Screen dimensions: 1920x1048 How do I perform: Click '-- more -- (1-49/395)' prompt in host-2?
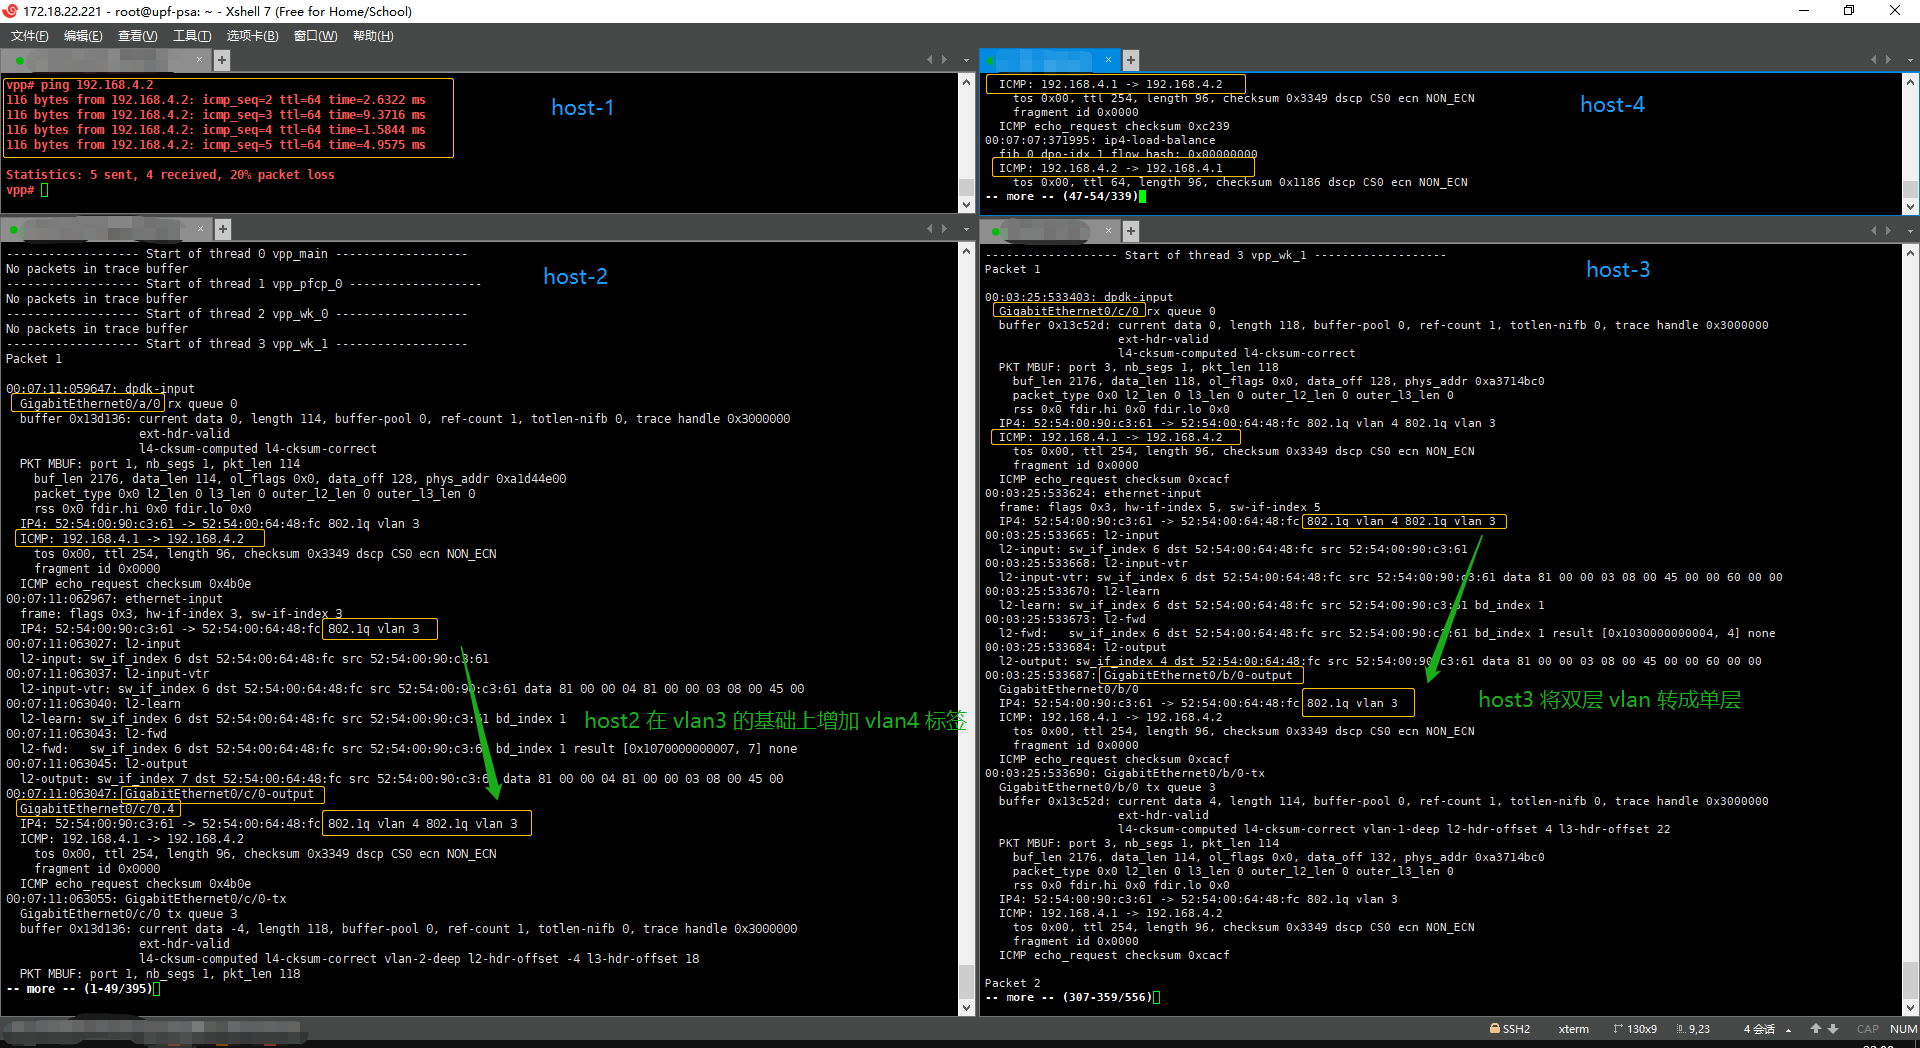click(x=80, y=989)
